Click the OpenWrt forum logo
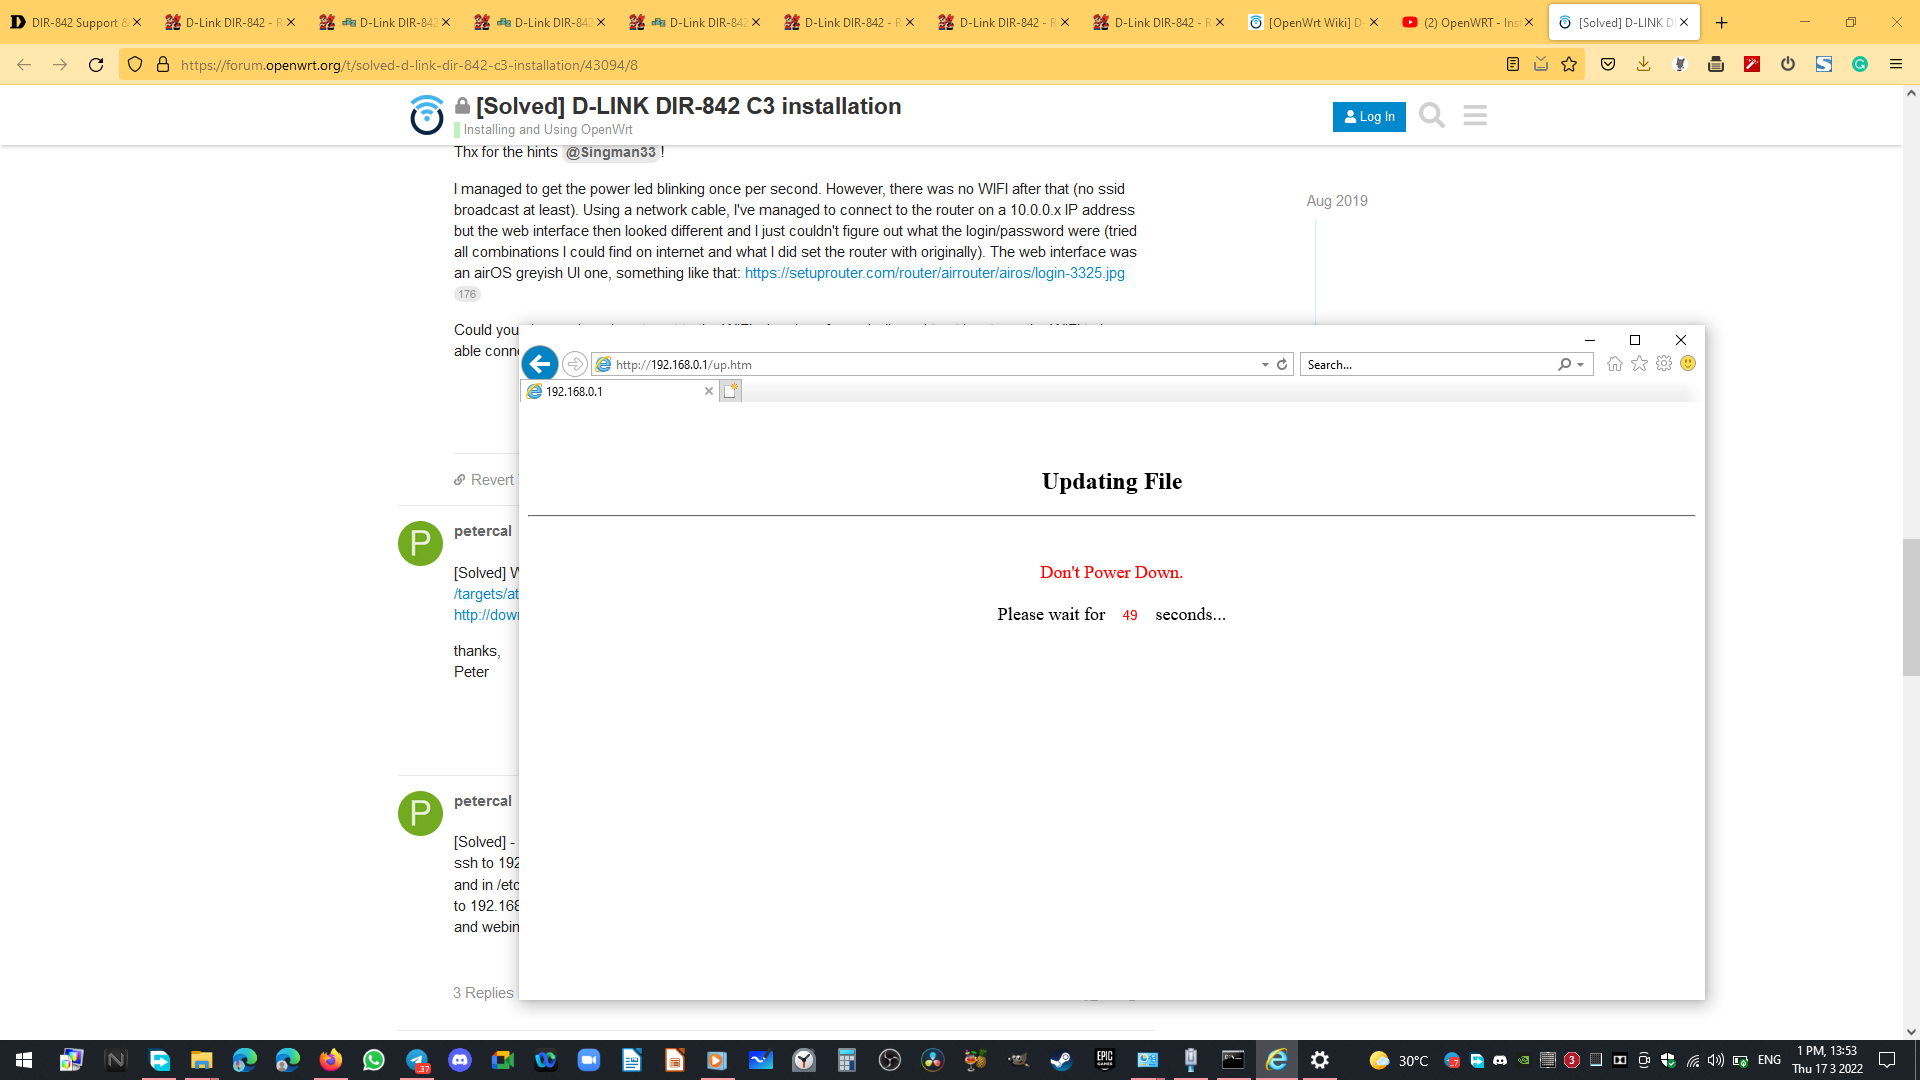1920x1080 pixels. (427, 115)
